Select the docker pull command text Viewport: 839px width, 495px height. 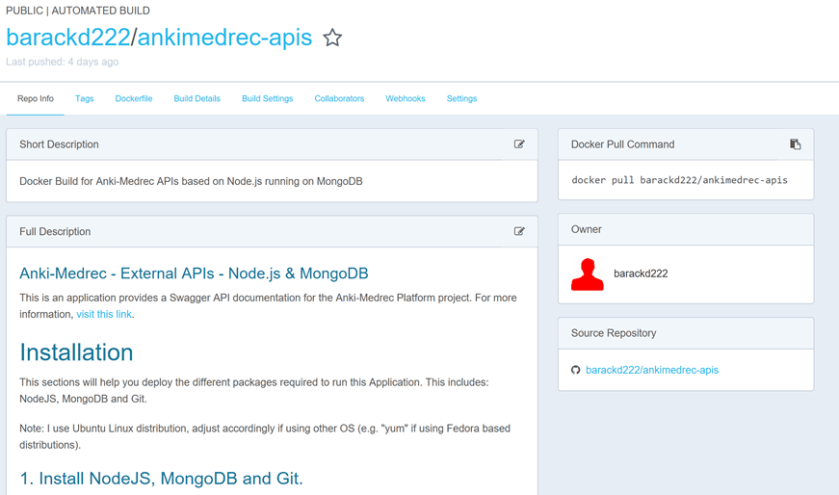pyautogui.click(x=679, y=180)
